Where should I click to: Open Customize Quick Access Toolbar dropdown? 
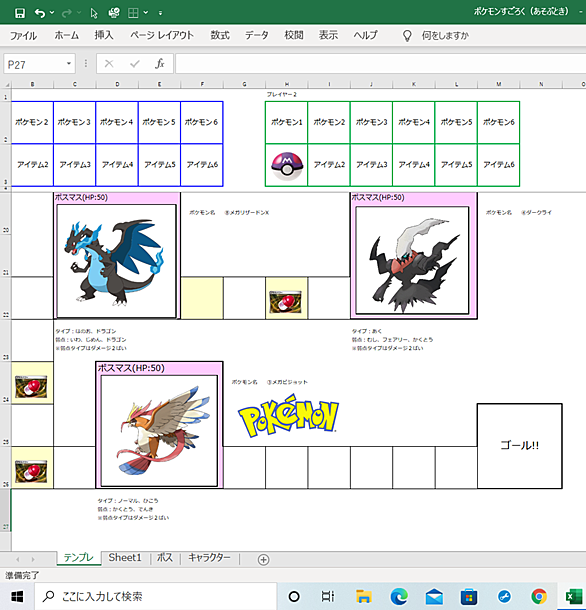(160, 13)
